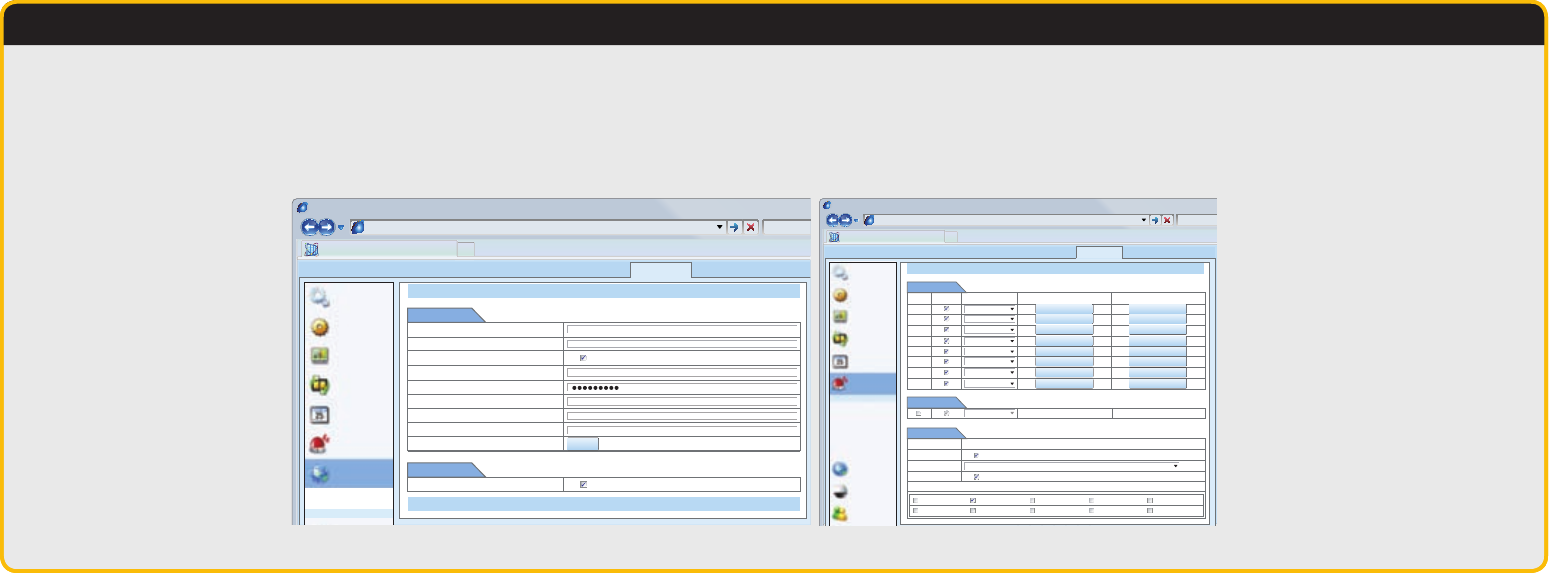Screen dimensions: 1549x573
Task: Toggle the checkbox in the left window's upper form
Action: [x=583, y=358]
